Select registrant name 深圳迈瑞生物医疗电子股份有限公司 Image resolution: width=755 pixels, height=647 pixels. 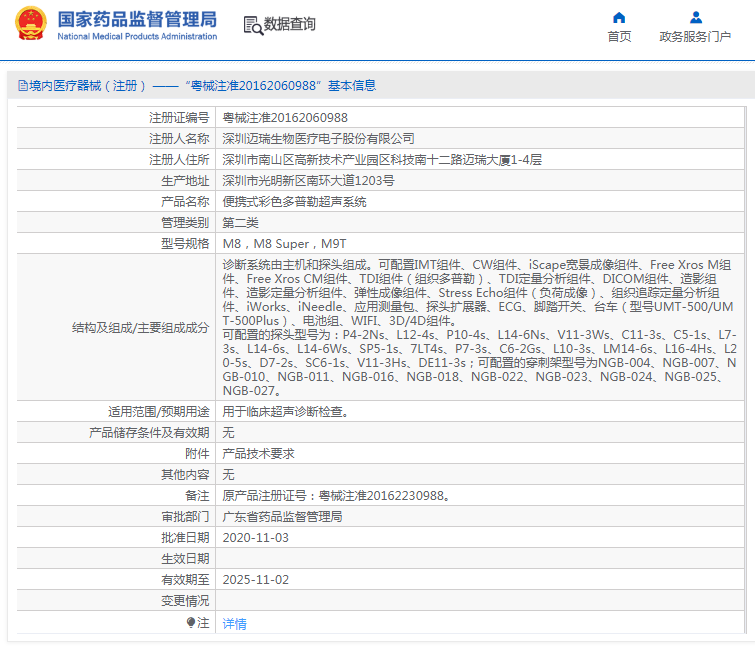pyautogui.click(x=318, y=139)
